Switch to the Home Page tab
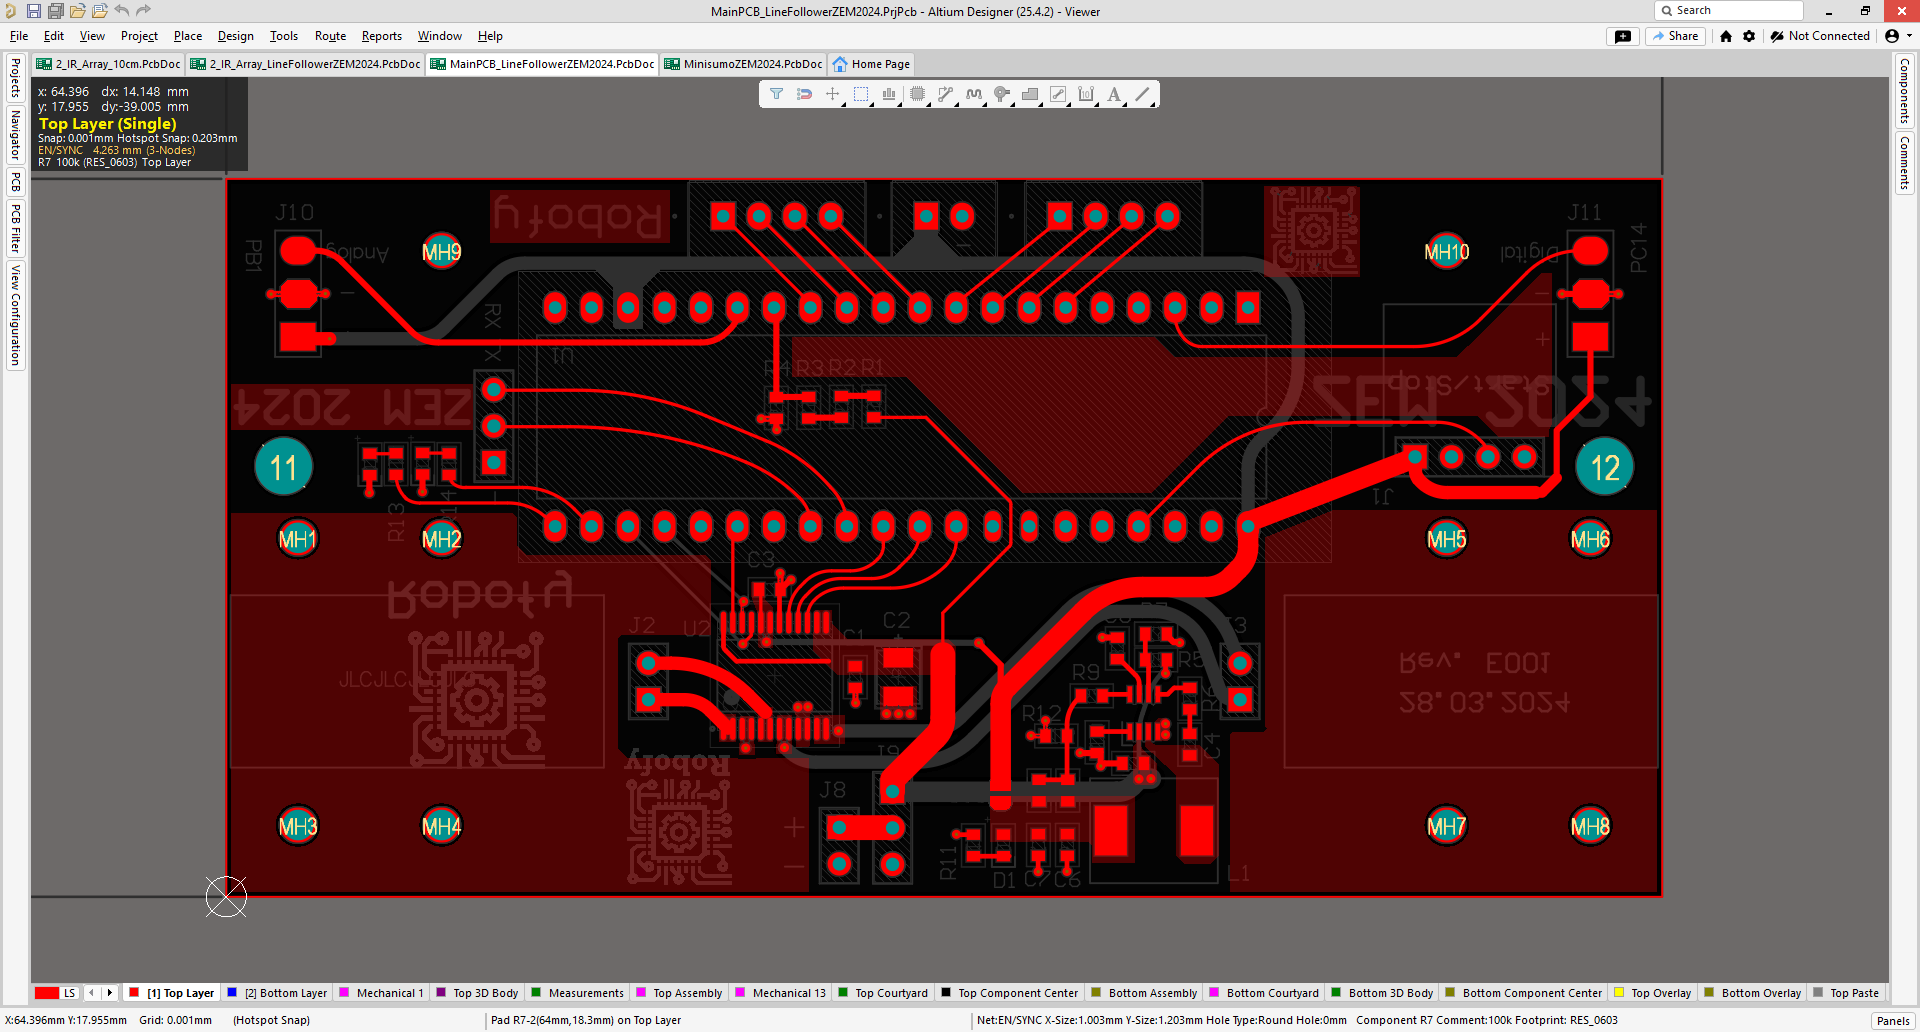1920x1032 pixels. pyautogui.click(x=872, y=64)
